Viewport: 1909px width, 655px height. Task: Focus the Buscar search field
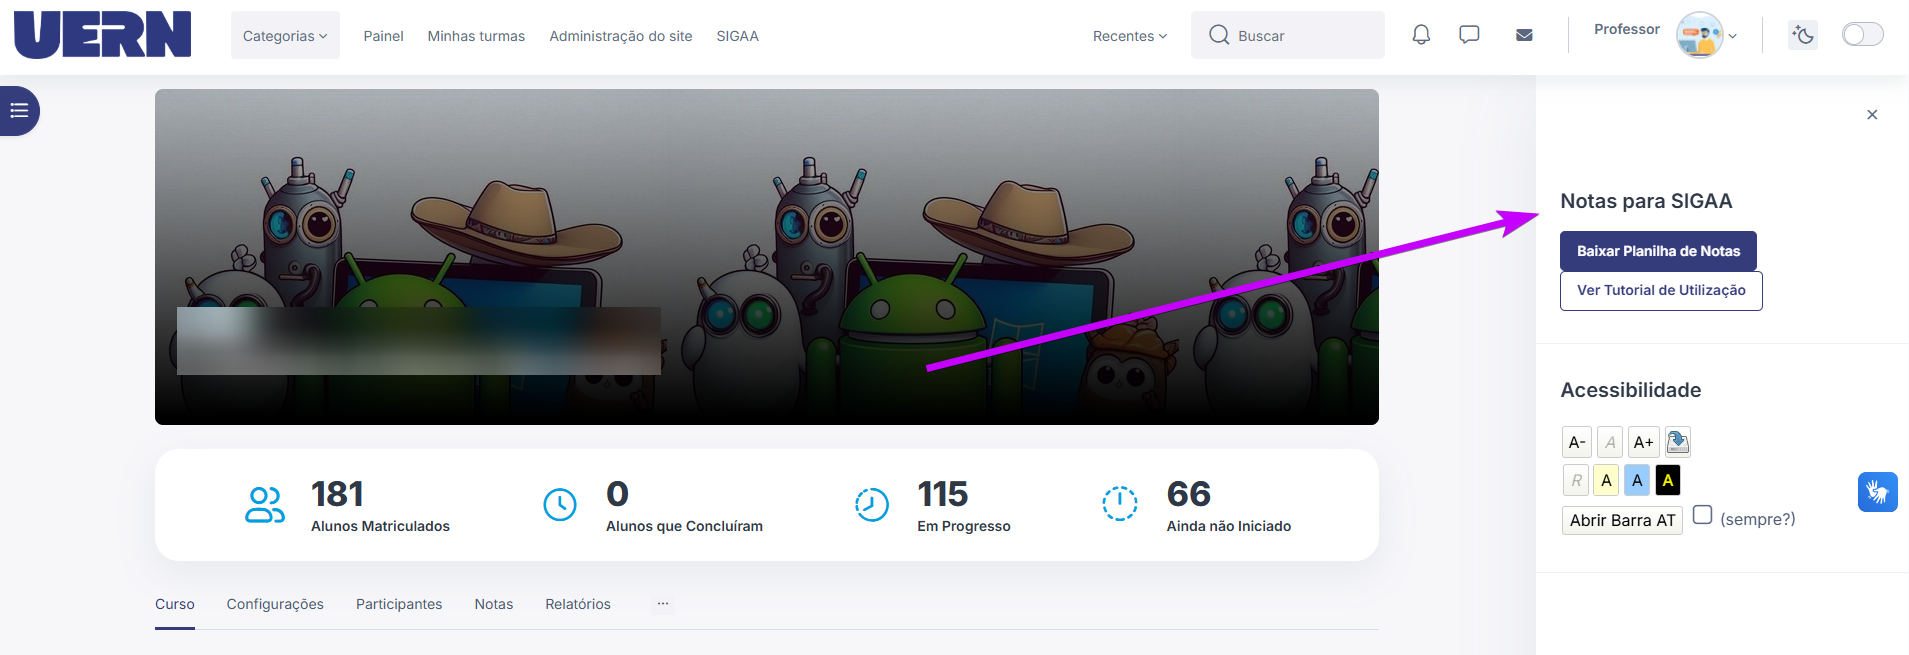[x=1288, y=35]
